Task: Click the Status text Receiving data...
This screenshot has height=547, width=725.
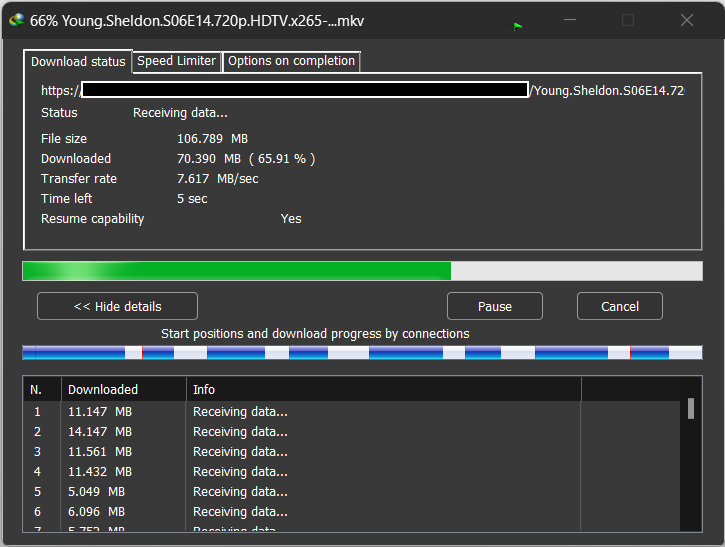Action: 180,113
